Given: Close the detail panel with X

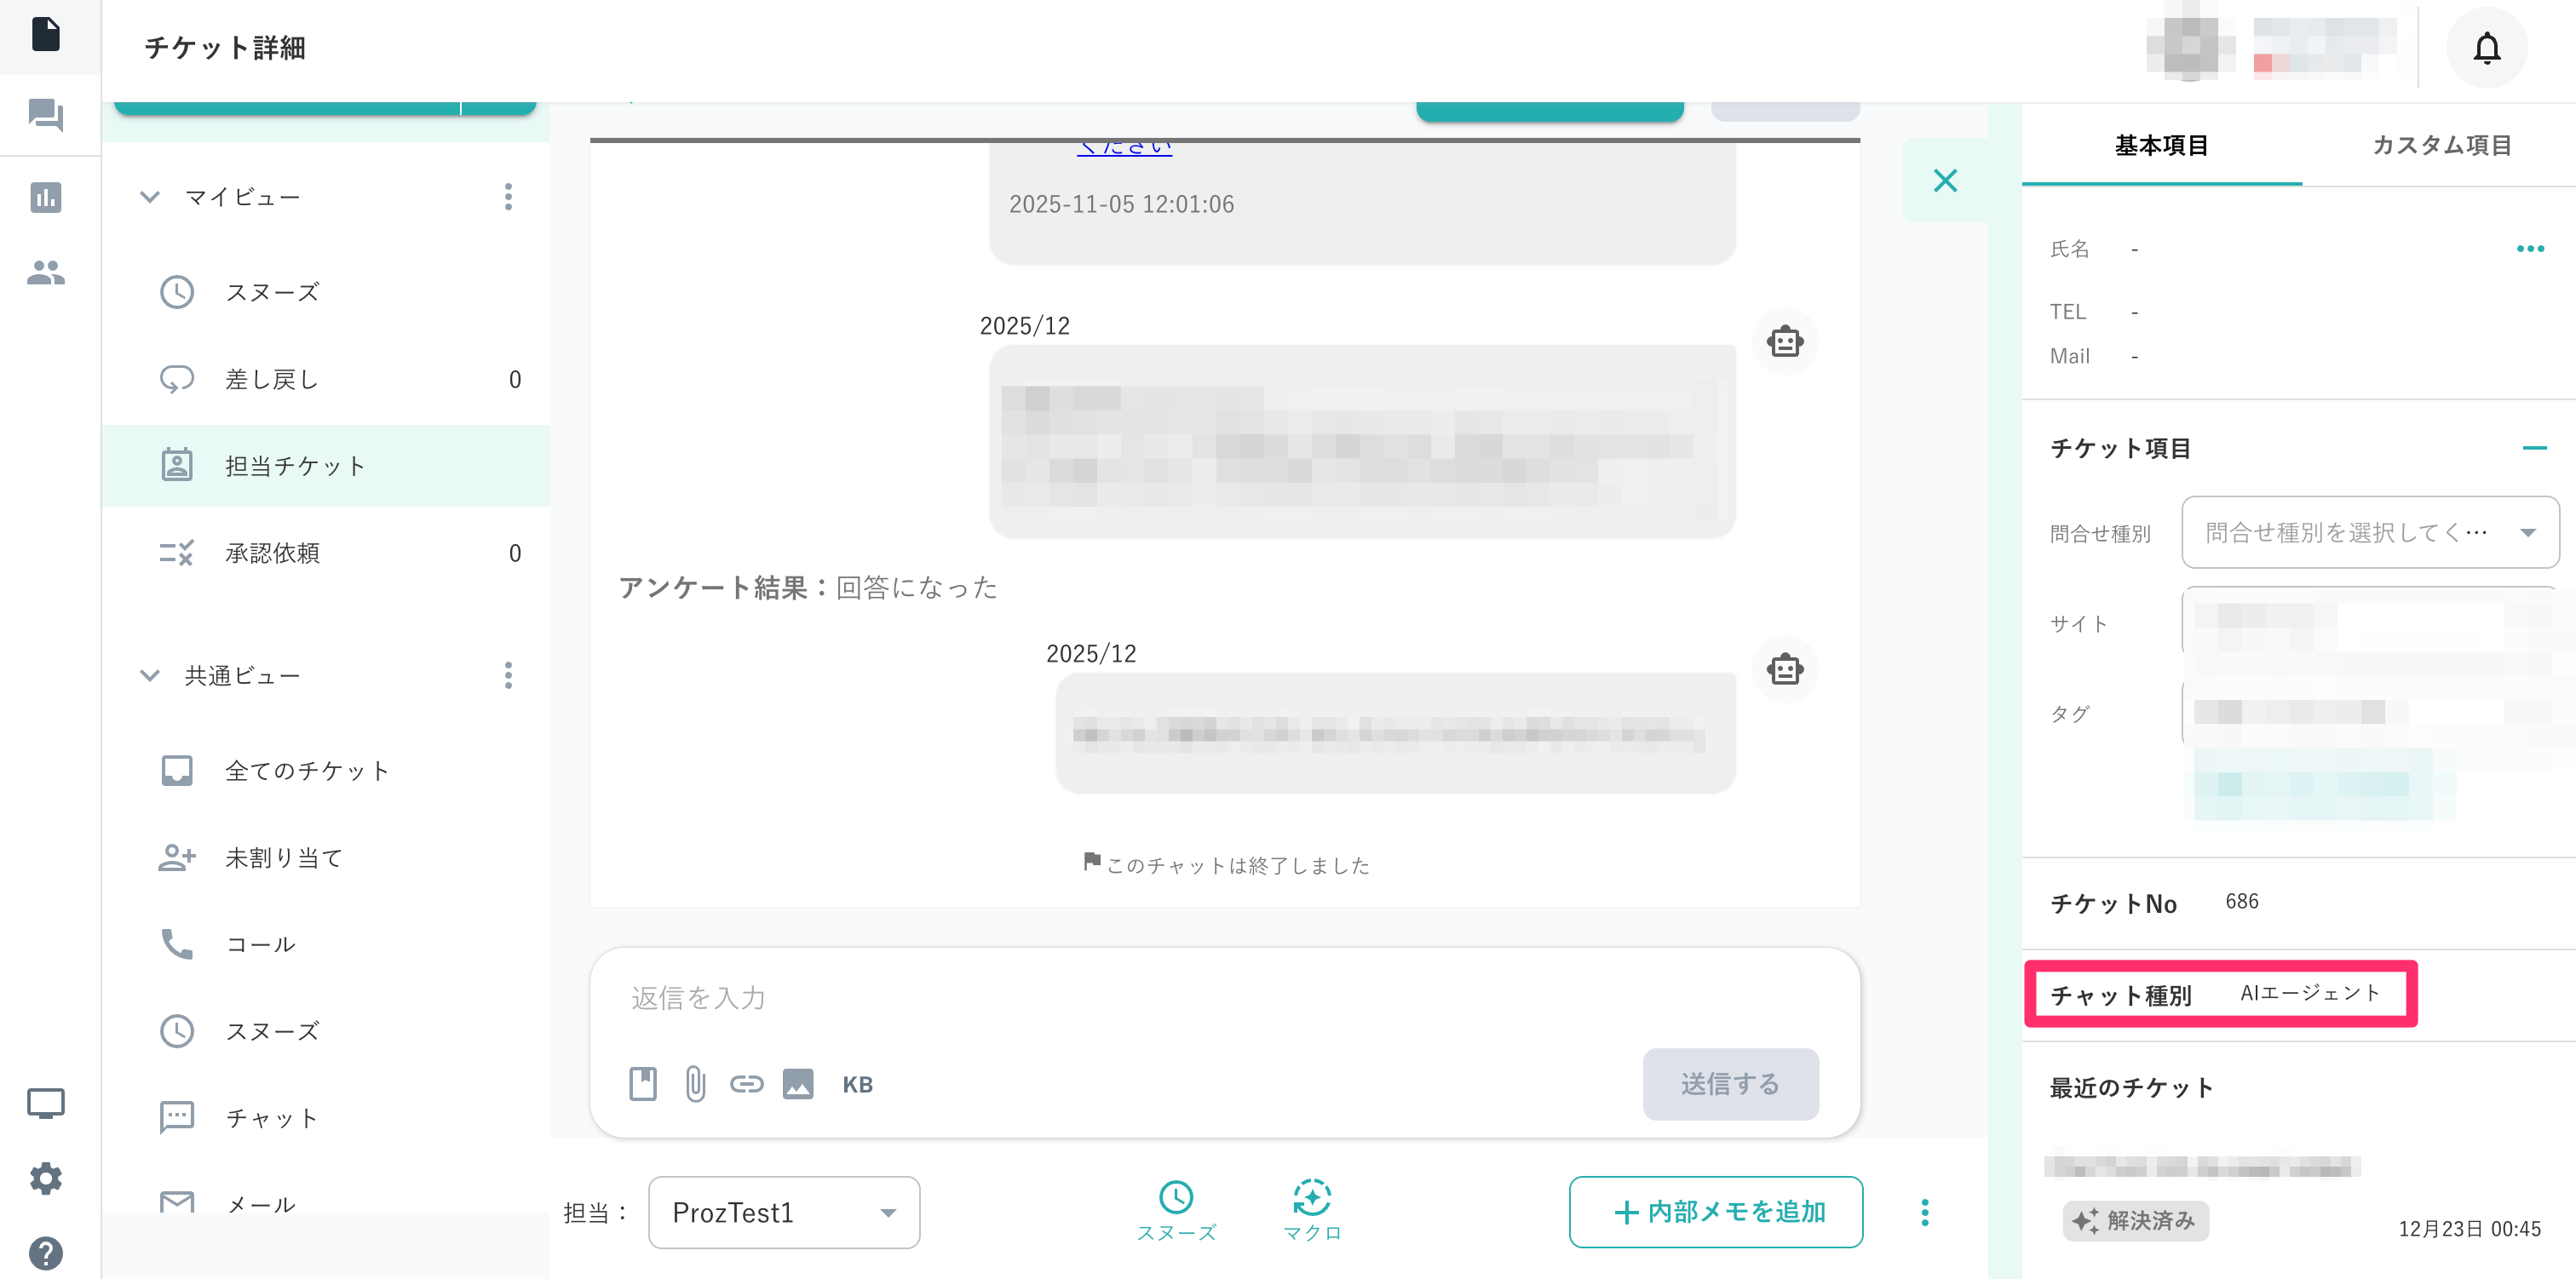Looking at the screenshot, I should coord(1944,181).
